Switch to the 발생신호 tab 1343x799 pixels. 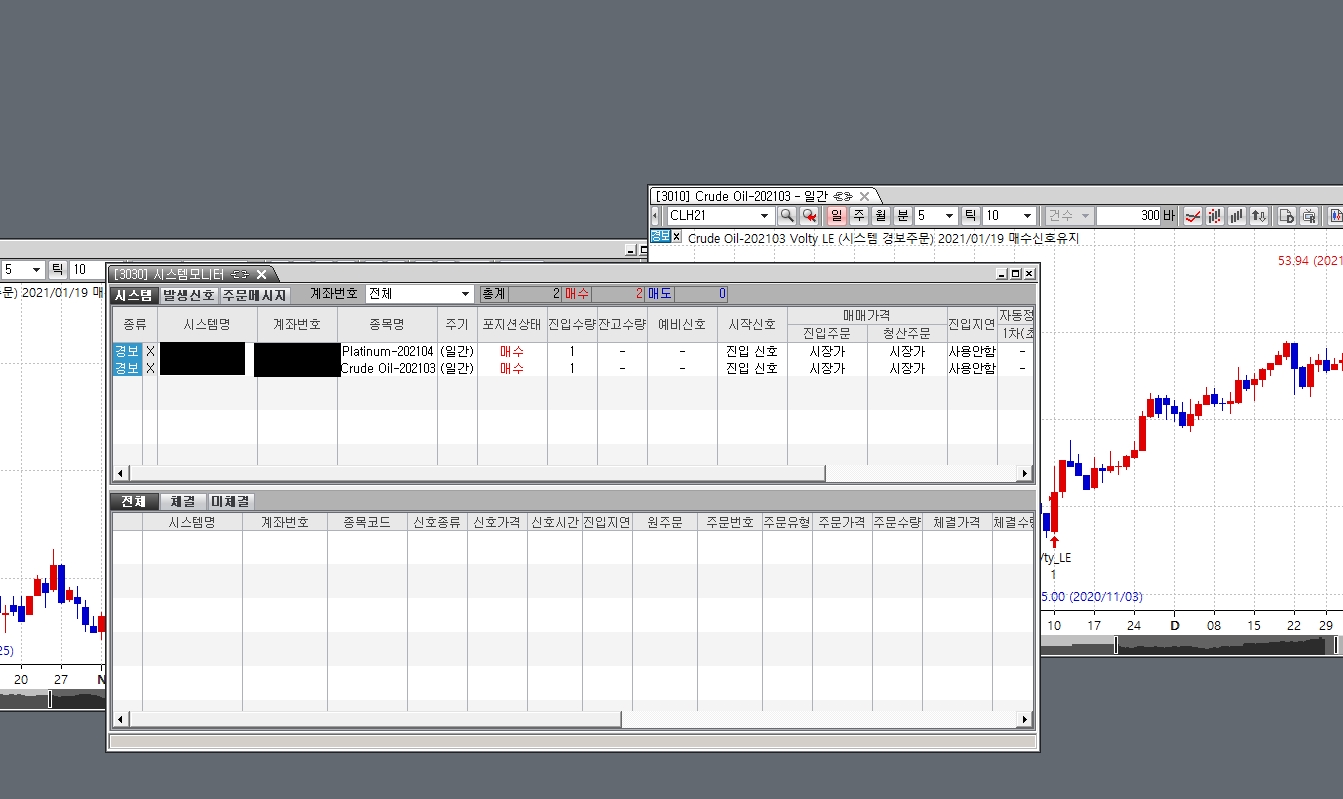click(188, 295)
